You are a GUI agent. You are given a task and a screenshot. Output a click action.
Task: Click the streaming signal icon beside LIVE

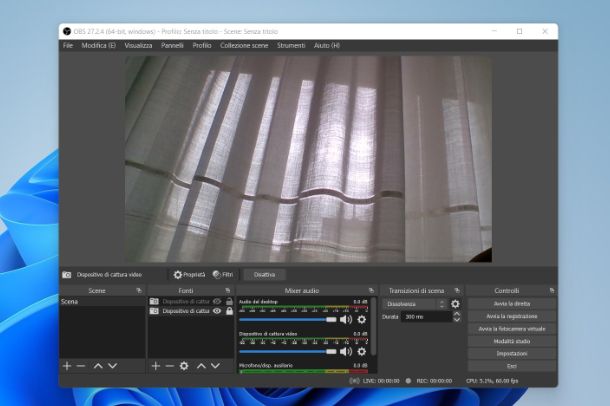coord(354,381)
